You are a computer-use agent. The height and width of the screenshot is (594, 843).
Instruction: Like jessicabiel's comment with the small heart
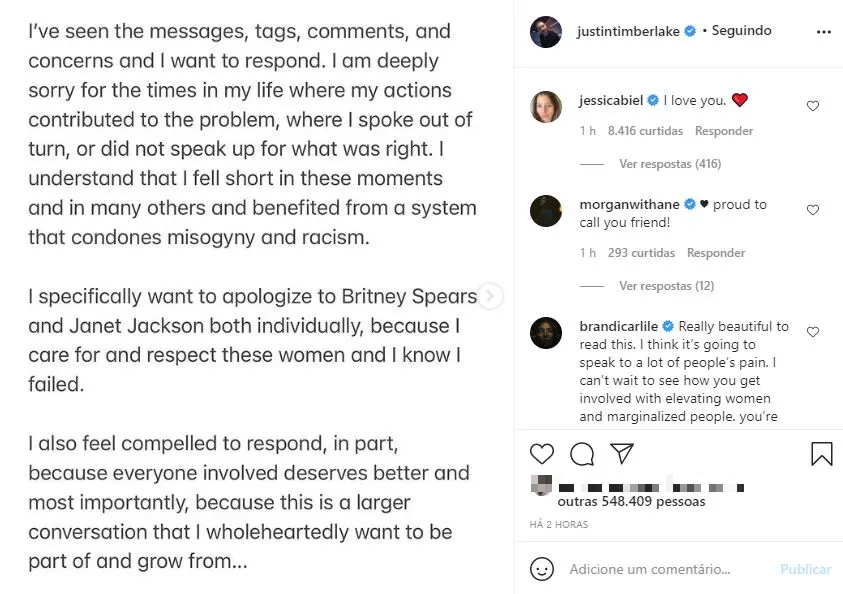[x=813, y=106]
